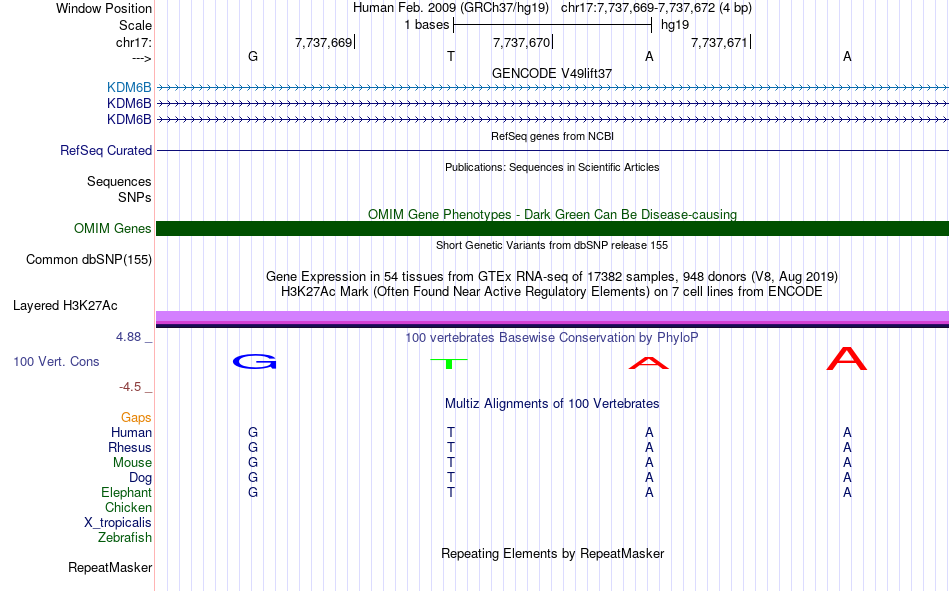Screen dimensions: 950x591
Task: Click the tallest red A conservation letter
Action: (x=846, y=358)
